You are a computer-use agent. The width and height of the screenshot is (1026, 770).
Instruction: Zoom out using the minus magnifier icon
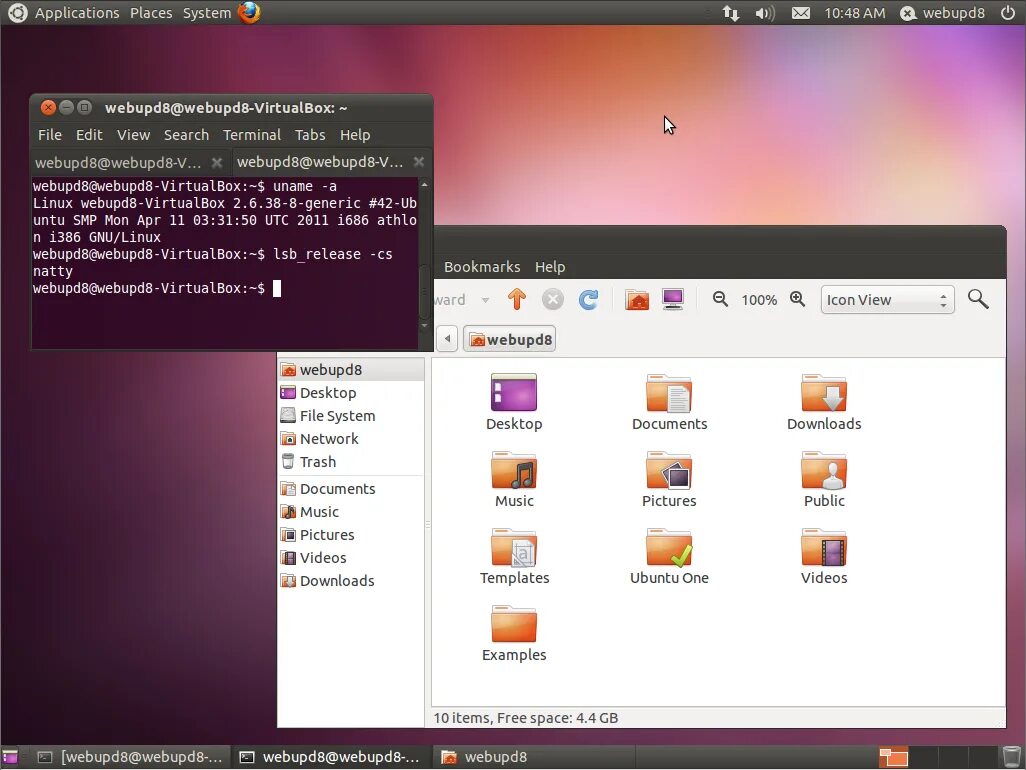(721, 299)
